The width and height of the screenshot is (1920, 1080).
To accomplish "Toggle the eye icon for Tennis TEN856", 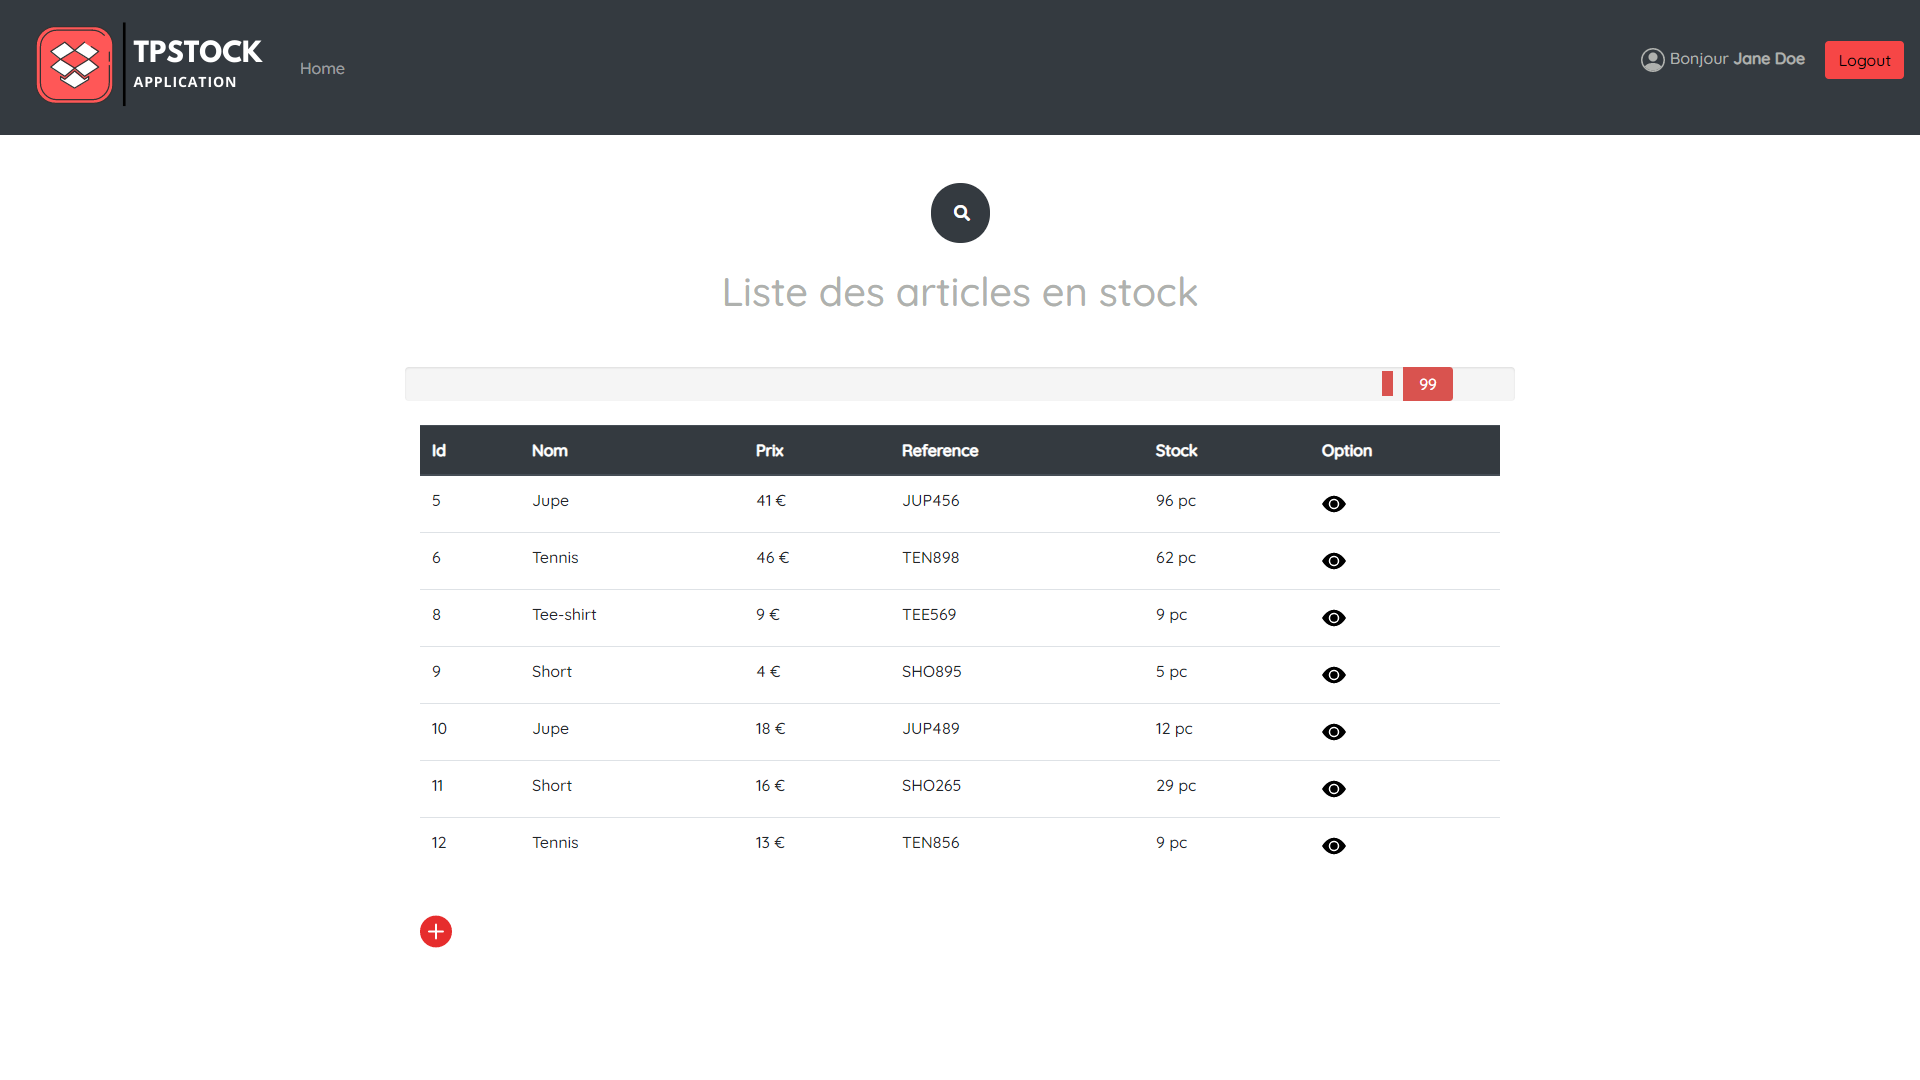I will click(1334, 846).
